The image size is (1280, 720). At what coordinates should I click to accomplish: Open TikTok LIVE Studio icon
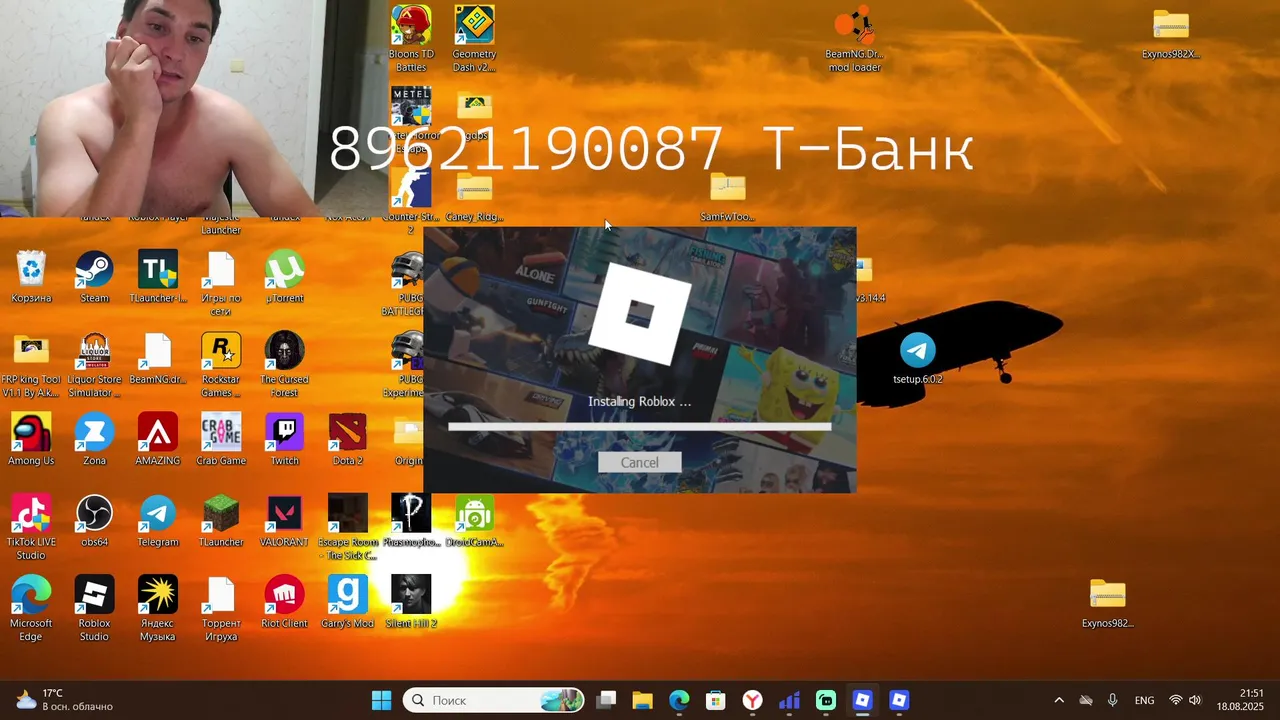click(x=31, y=528)
